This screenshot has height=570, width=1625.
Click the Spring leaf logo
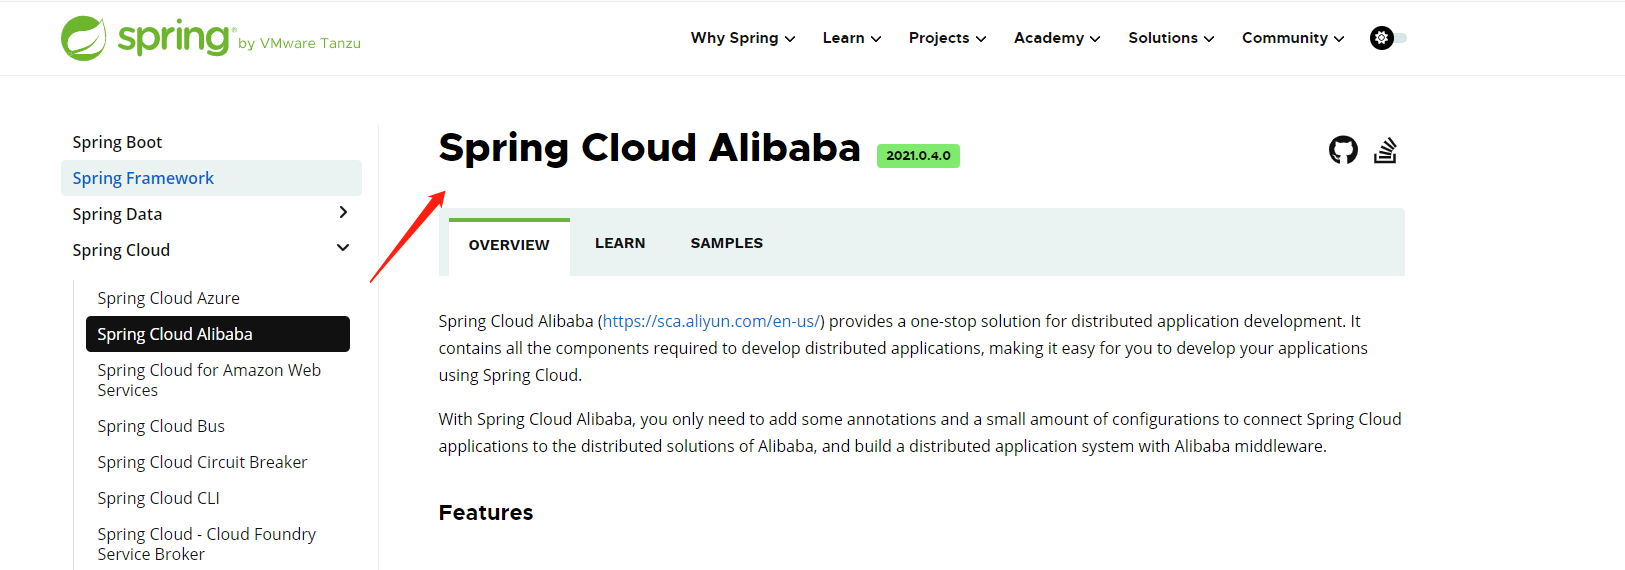pyautogui.click(x=84, y=38)
